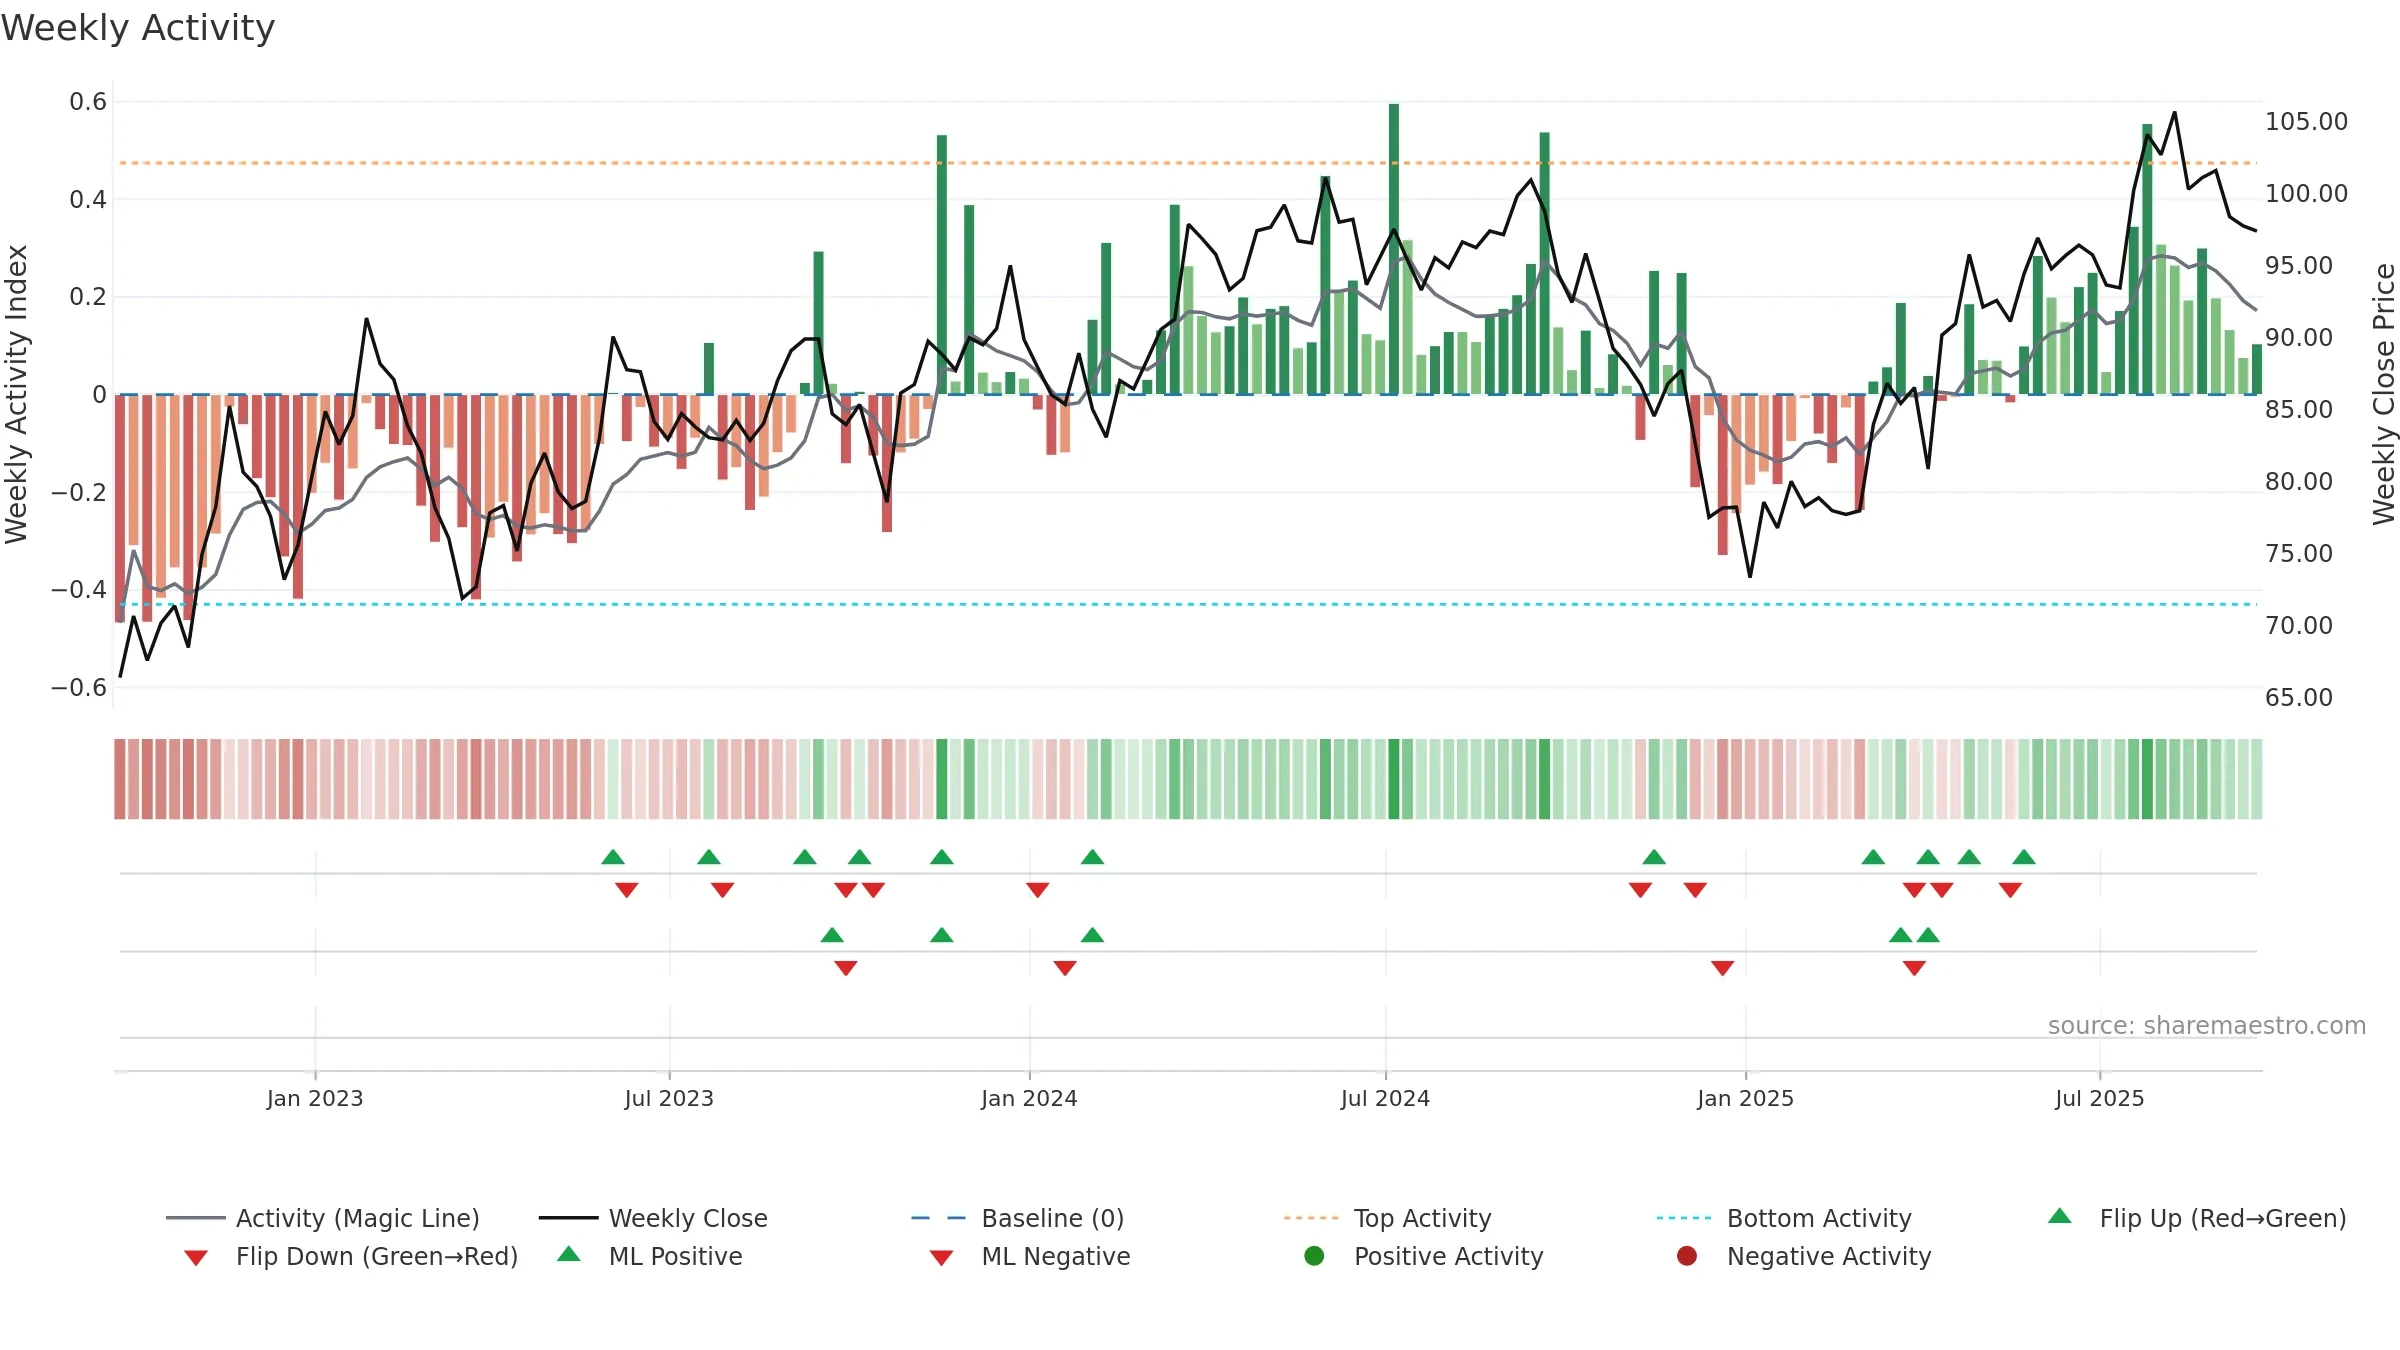The width and height of the screenshot is (2400, 1350).
Task: Click the cyan dotted Bottom Activity legend swatch
Action: 1684,1218
